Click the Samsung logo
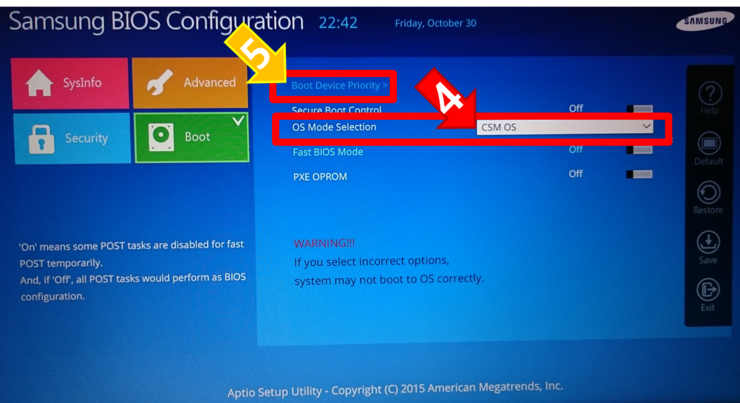 tap(705, 21)
